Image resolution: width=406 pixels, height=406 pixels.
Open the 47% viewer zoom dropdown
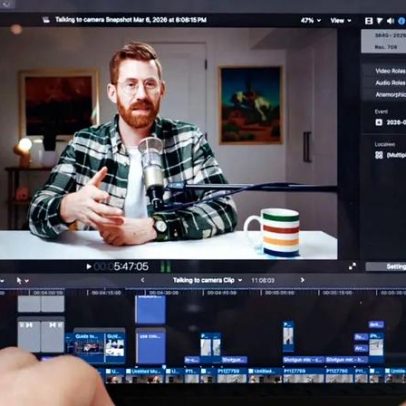click(310, 21)
